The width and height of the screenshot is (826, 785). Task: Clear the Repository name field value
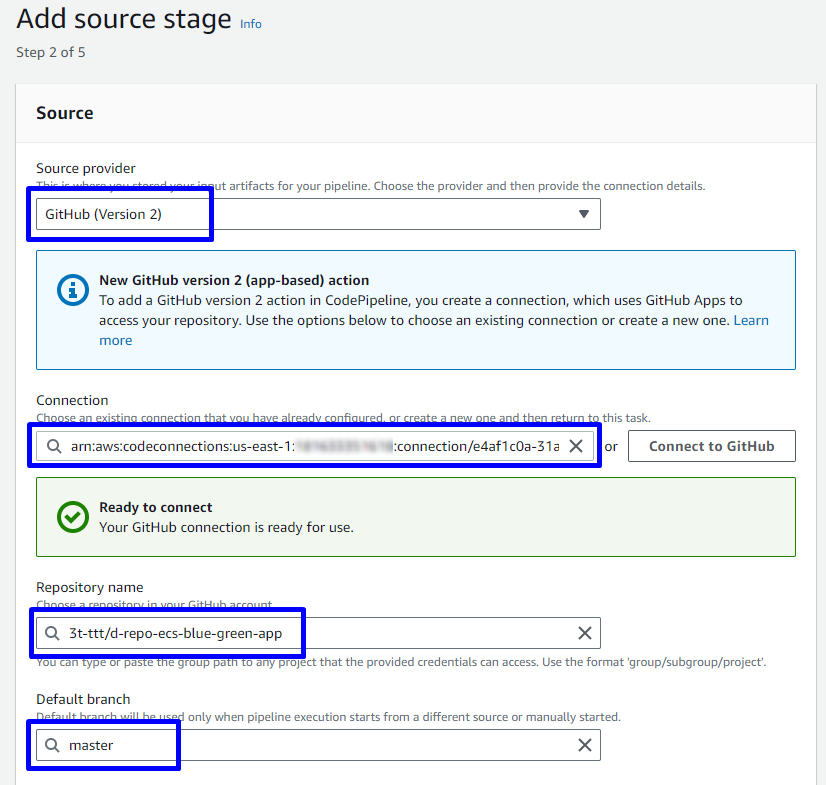point(585,632)
